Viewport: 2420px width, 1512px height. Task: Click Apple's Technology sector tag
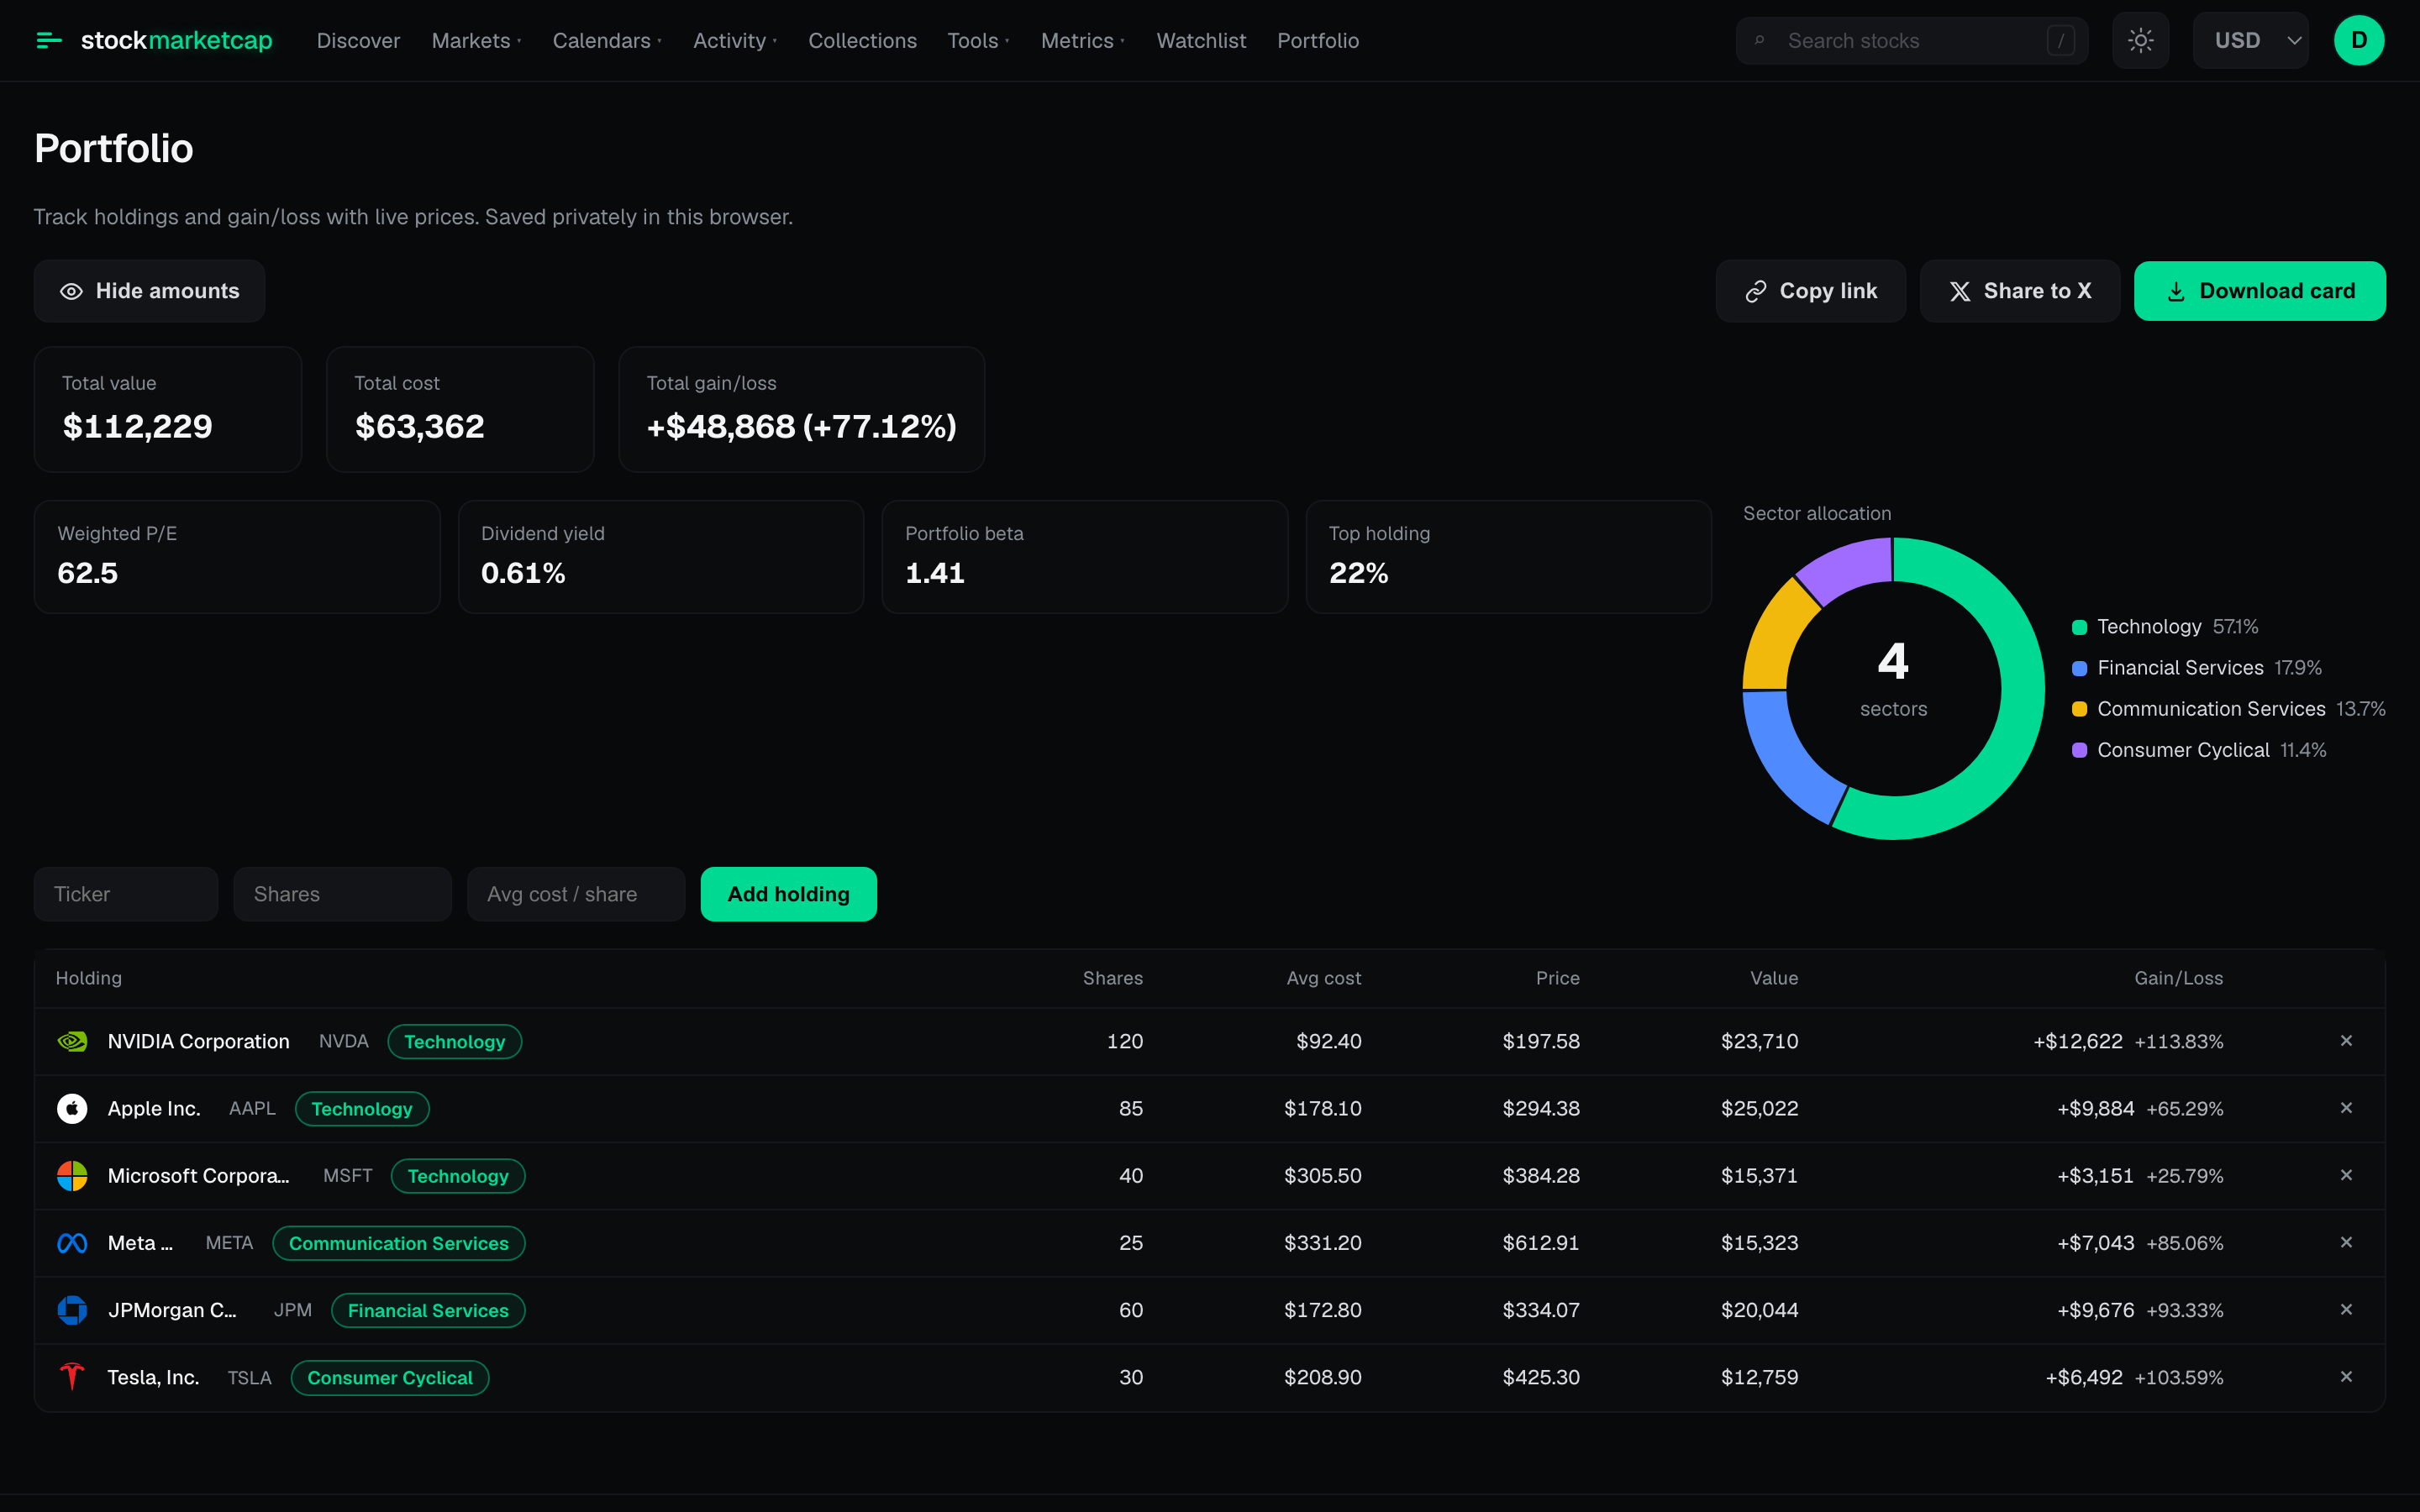point(362,1108)
